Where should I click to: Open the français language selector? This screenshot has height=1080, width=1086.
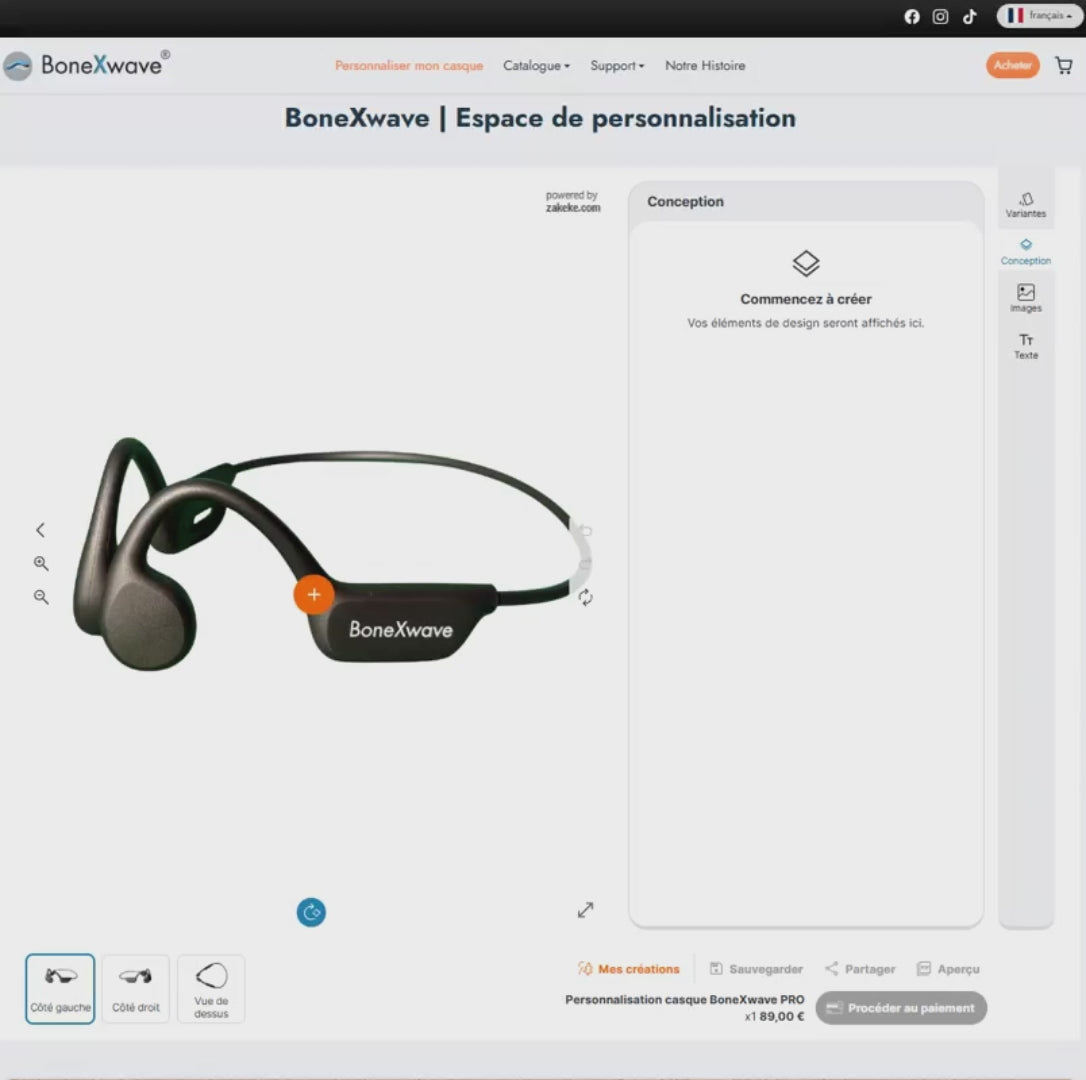click(1039, 16)
